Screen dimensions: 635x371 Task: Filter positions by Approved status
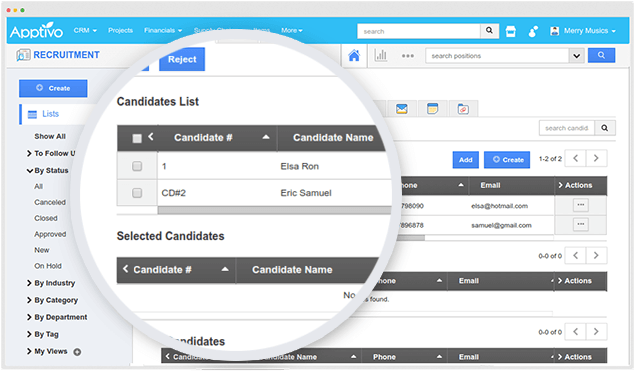coord(50,234)
